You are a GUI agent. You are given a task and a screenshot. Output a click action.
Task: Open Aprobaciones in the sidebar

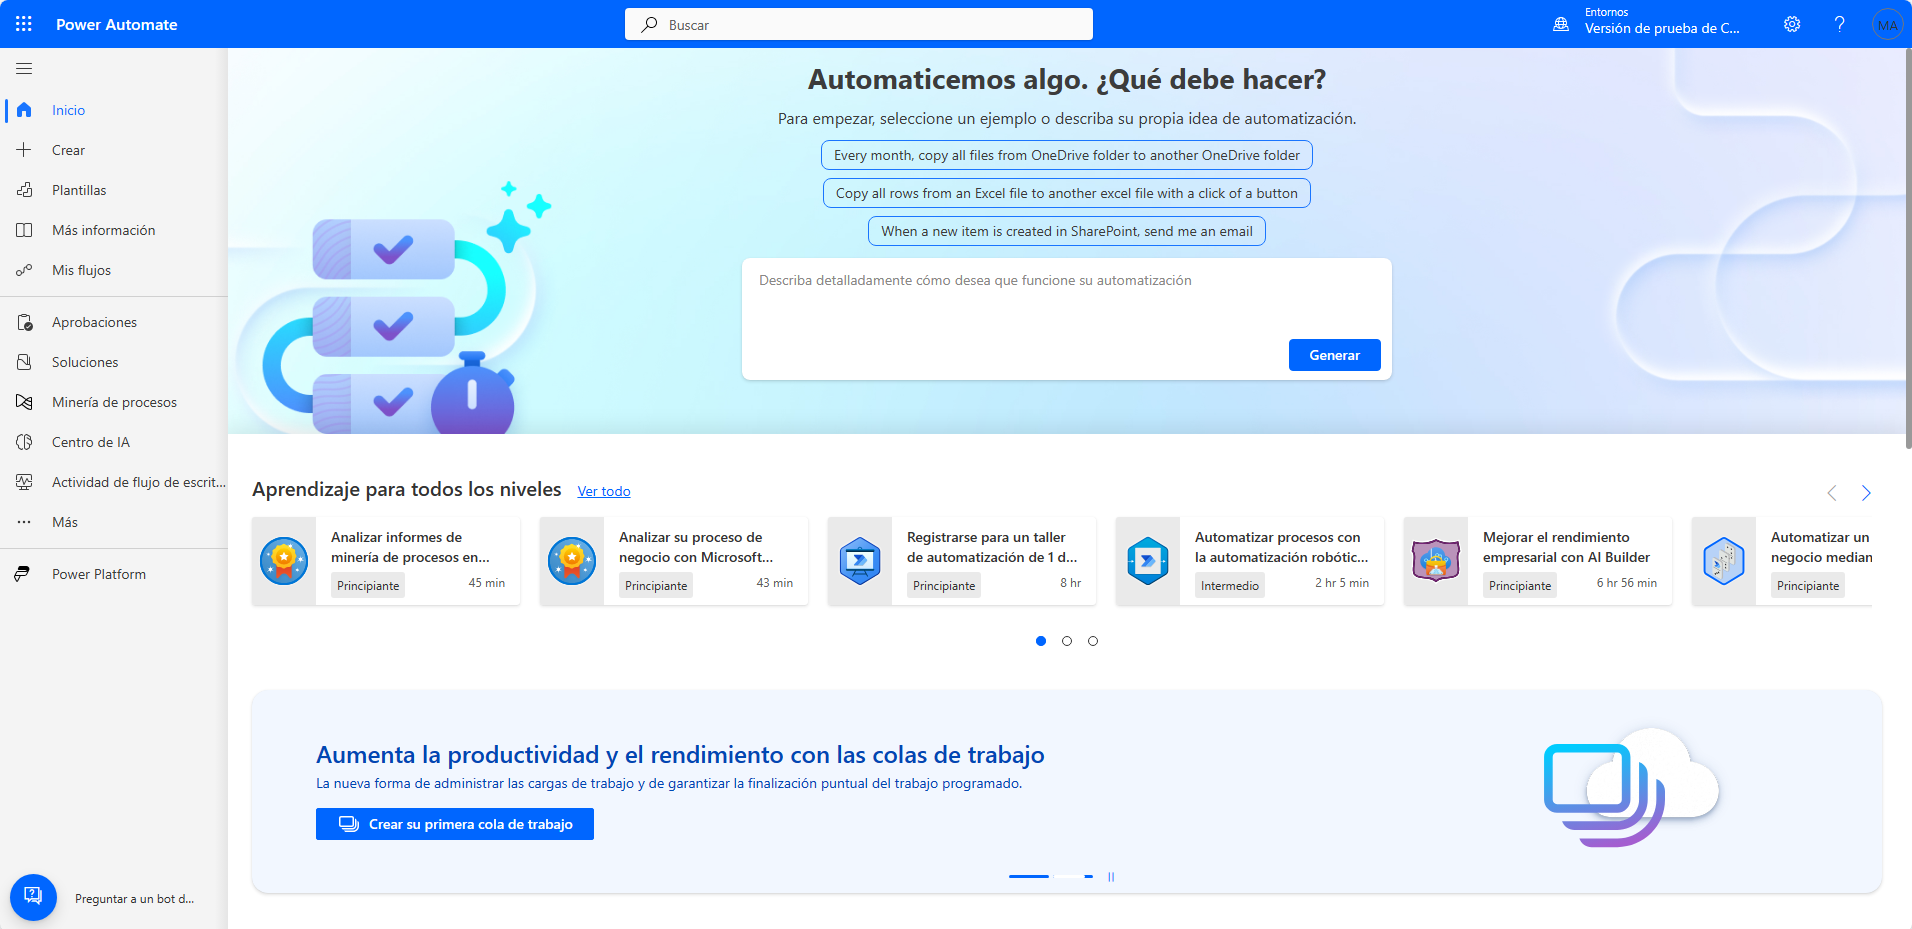point(114,322)
